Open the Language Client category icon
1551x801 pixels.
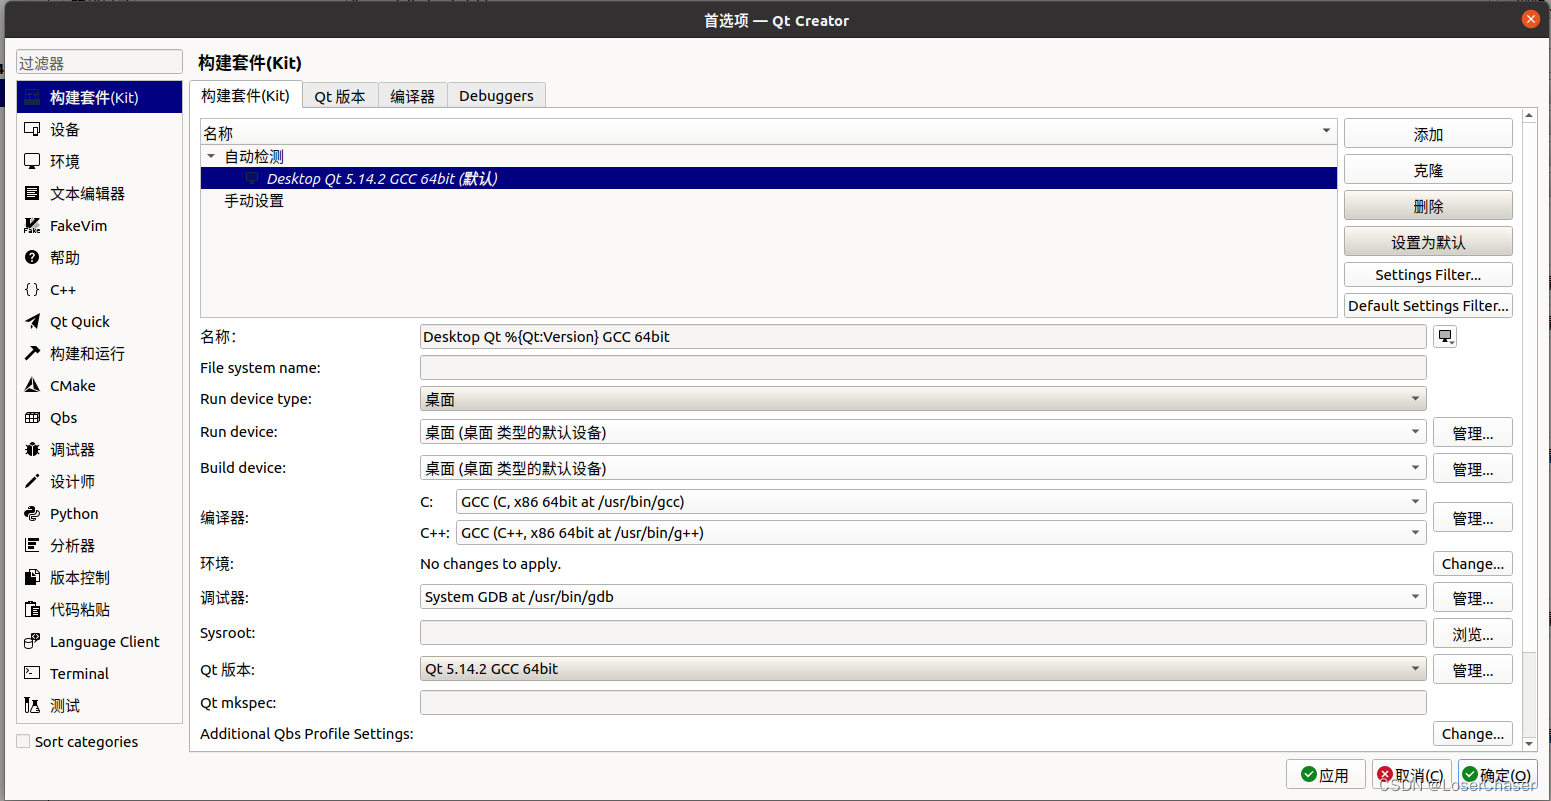[32, 641]
